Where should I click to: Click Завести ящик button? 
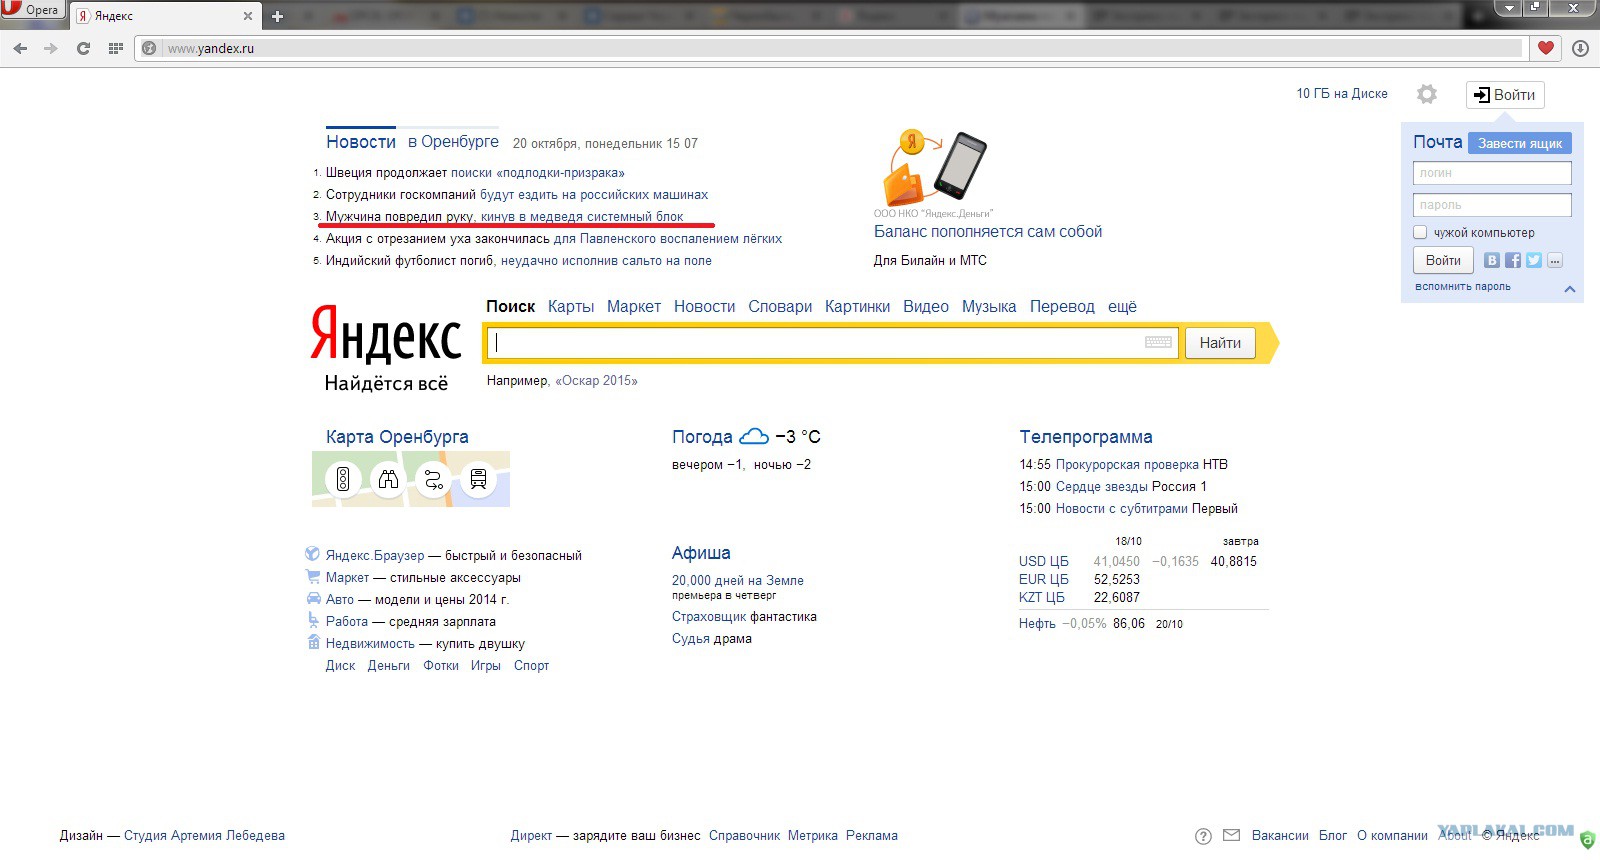(x=1520, y=143)
